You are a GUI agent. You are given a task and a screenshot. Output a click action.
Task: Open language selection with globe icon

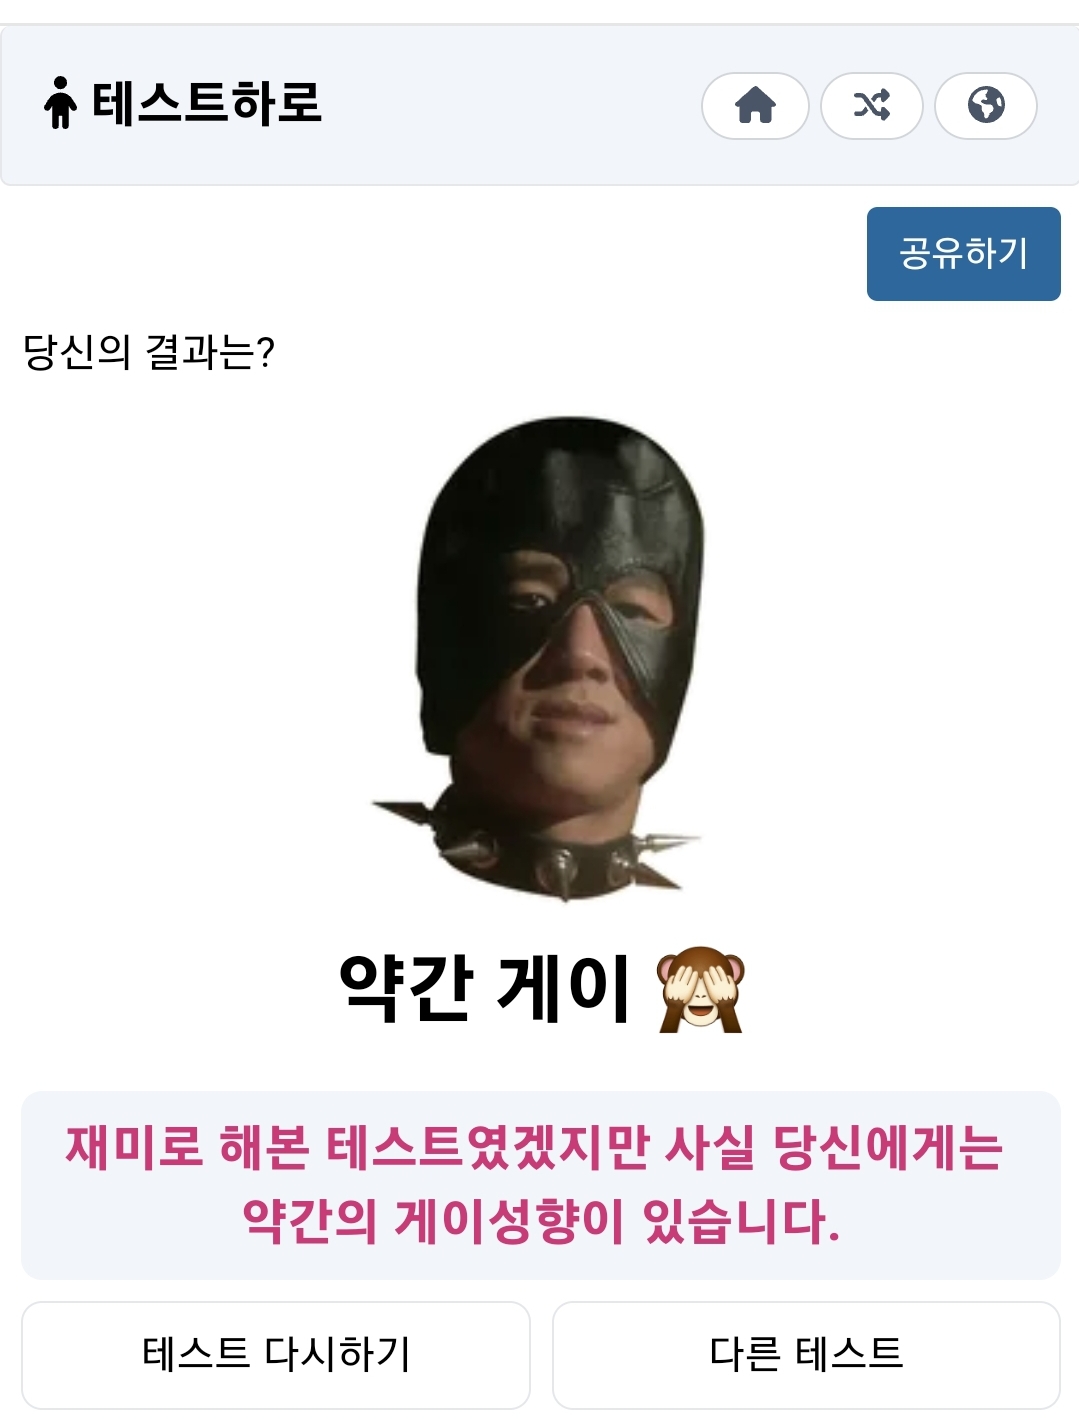pyautogui.click(x=986, y=105)
